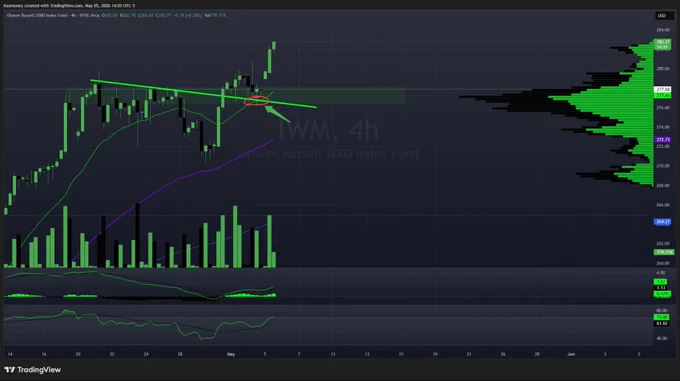Click the created with TradingView.com header text
This screenshot has width=680, height=381.
[69, 6]
